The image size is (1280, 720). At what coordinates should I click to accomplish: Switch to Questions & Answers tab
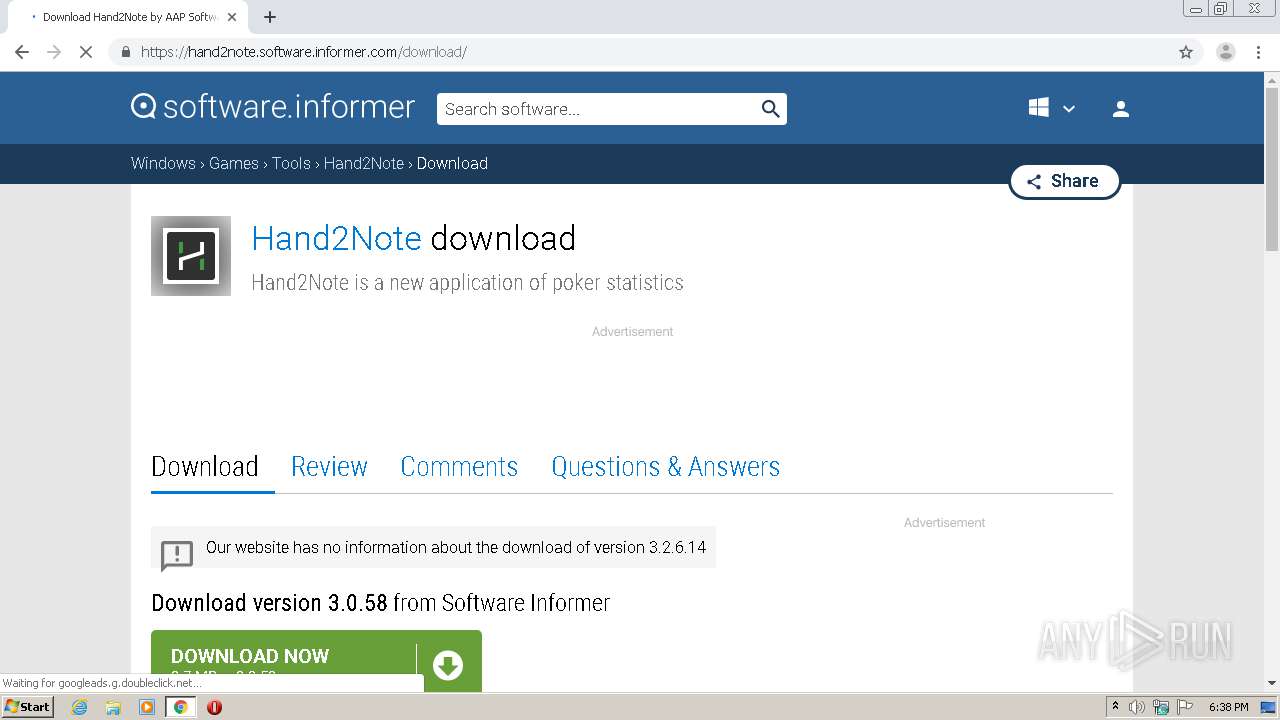pos(666,466)
